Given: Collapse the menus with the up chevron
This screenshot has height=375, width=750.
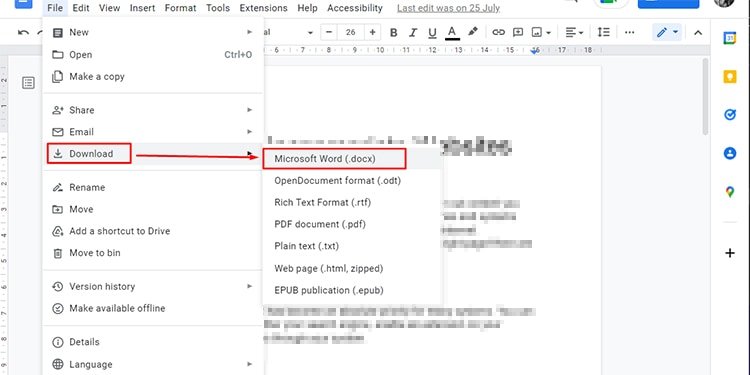Looking at the screenshot, I should tap(698, 33).
